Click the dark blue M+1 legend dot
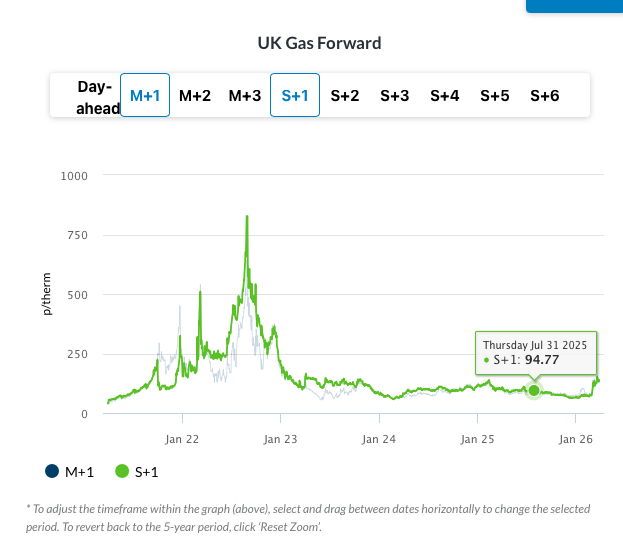The height and width of the screenshot is (548, 623). 51,471
